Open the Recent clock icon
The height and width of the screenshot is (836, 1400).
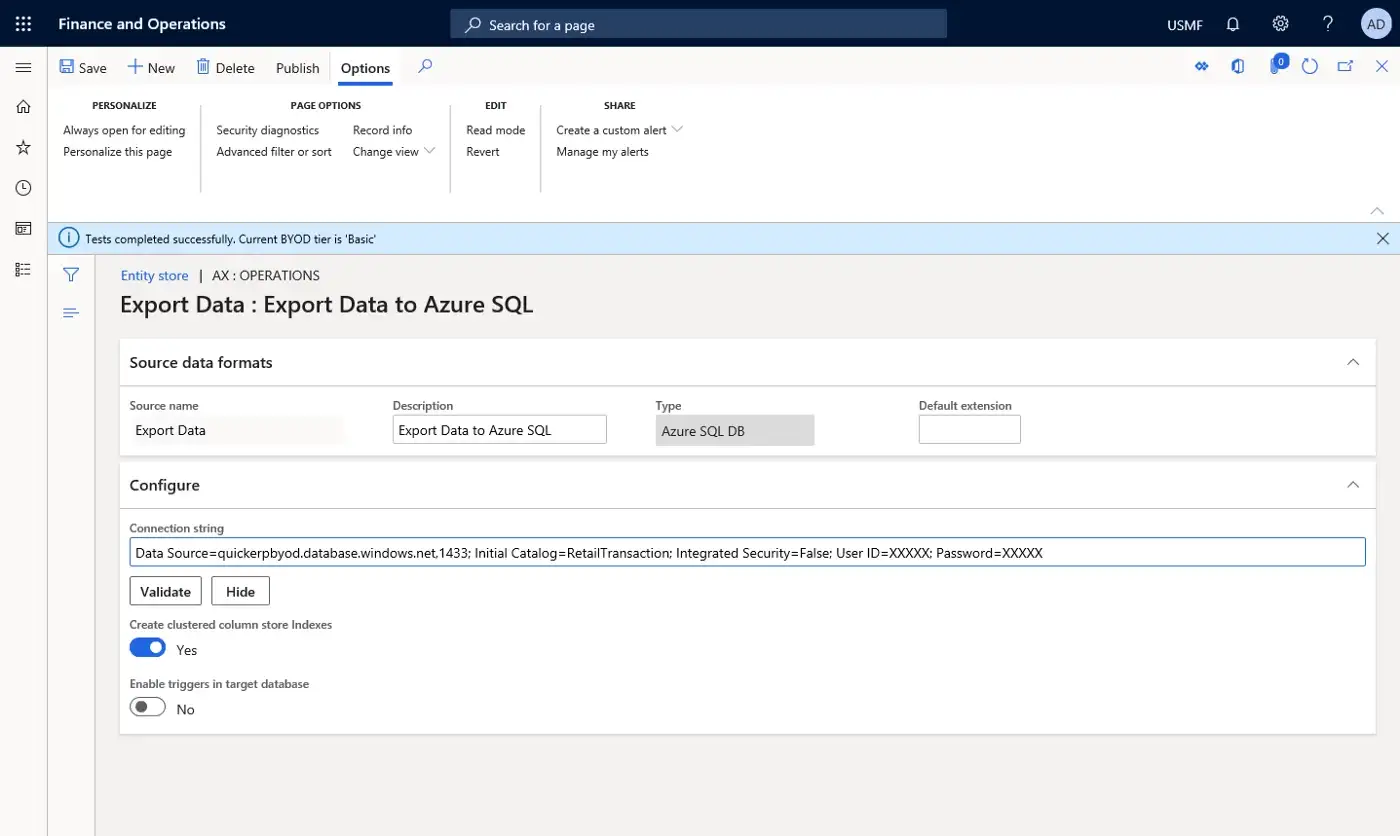pos(23,188)
